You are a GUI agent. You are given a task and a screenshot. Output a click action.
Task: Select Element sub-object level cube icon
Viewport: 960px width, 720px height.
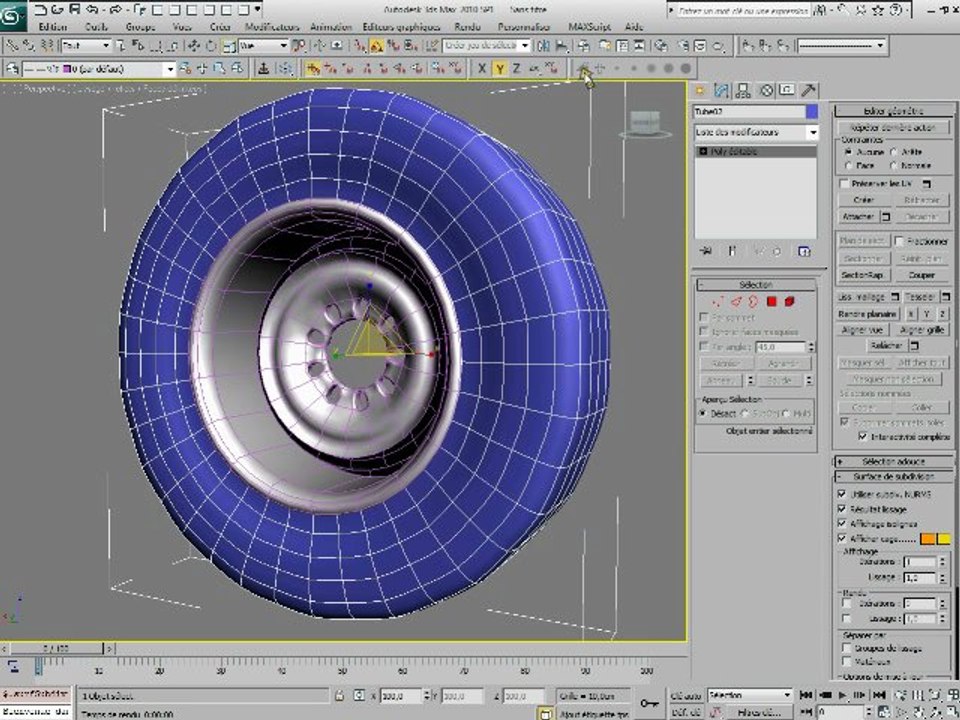(x=790, y=301)
